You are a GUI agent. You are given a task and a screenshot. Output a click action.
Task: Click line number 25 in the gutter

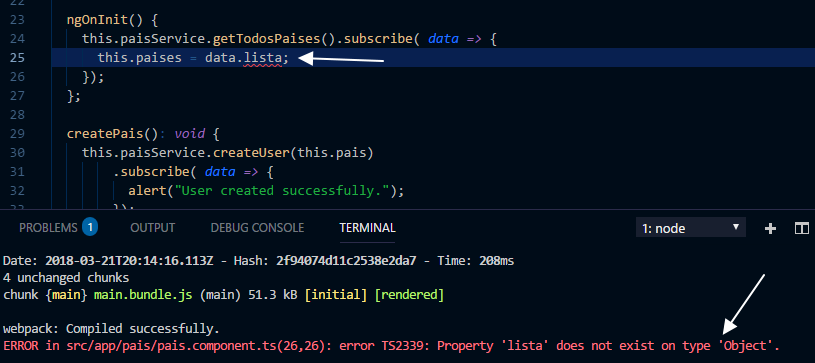[17, 58]
